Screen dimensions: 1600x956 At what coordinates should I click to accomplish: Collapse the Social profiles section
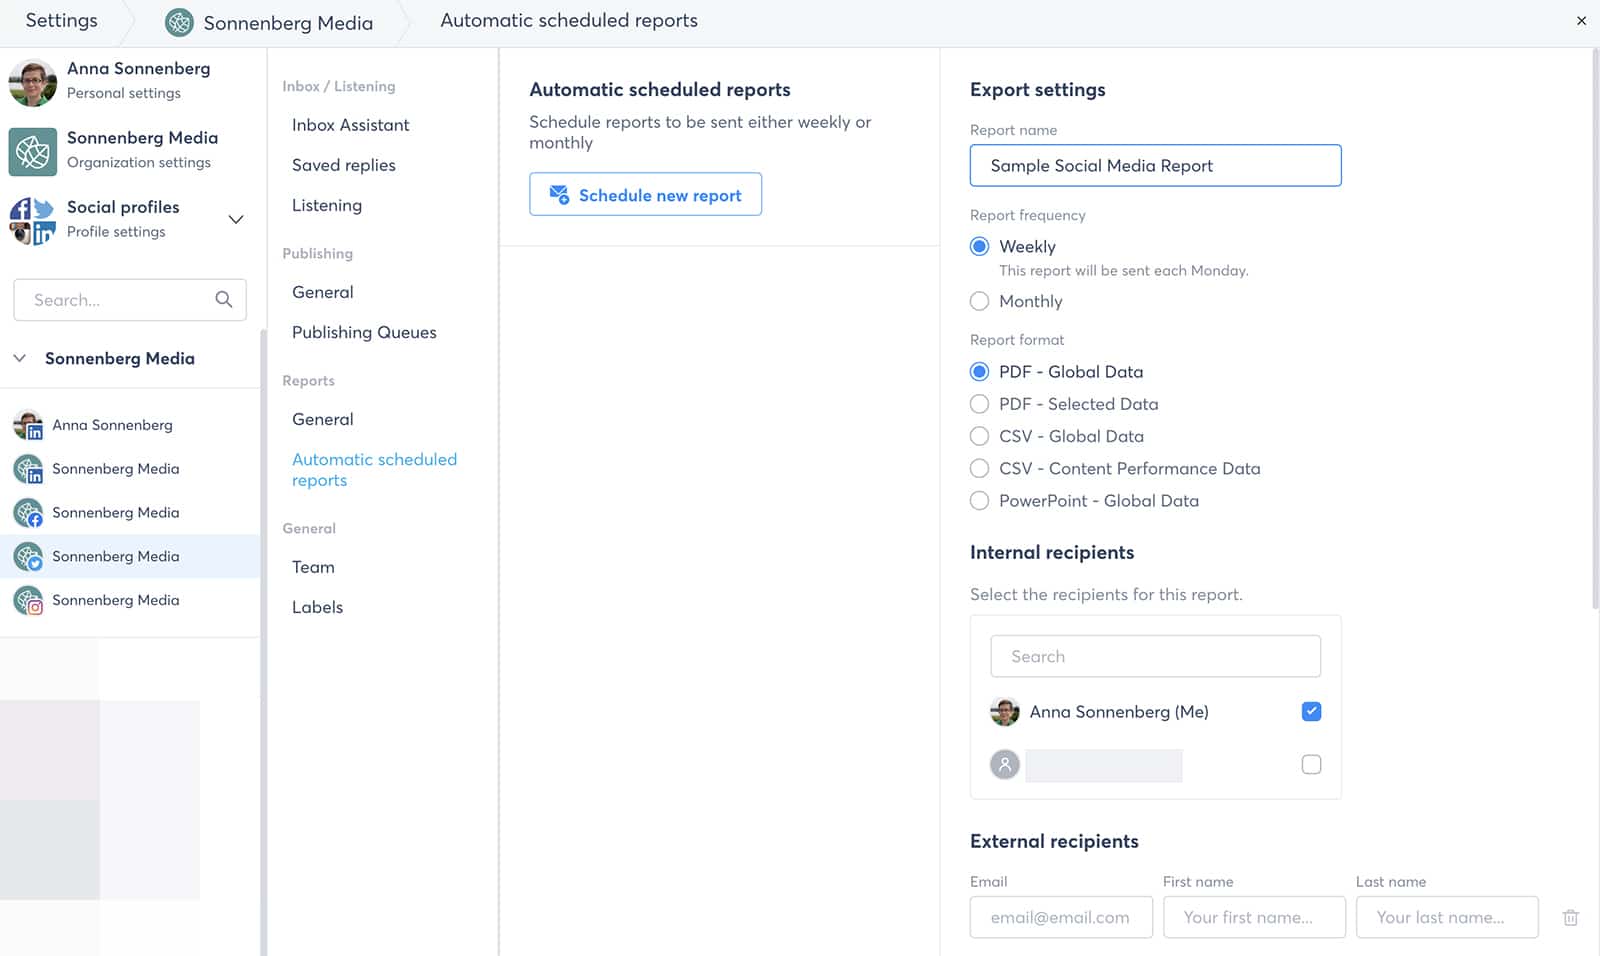236,219
